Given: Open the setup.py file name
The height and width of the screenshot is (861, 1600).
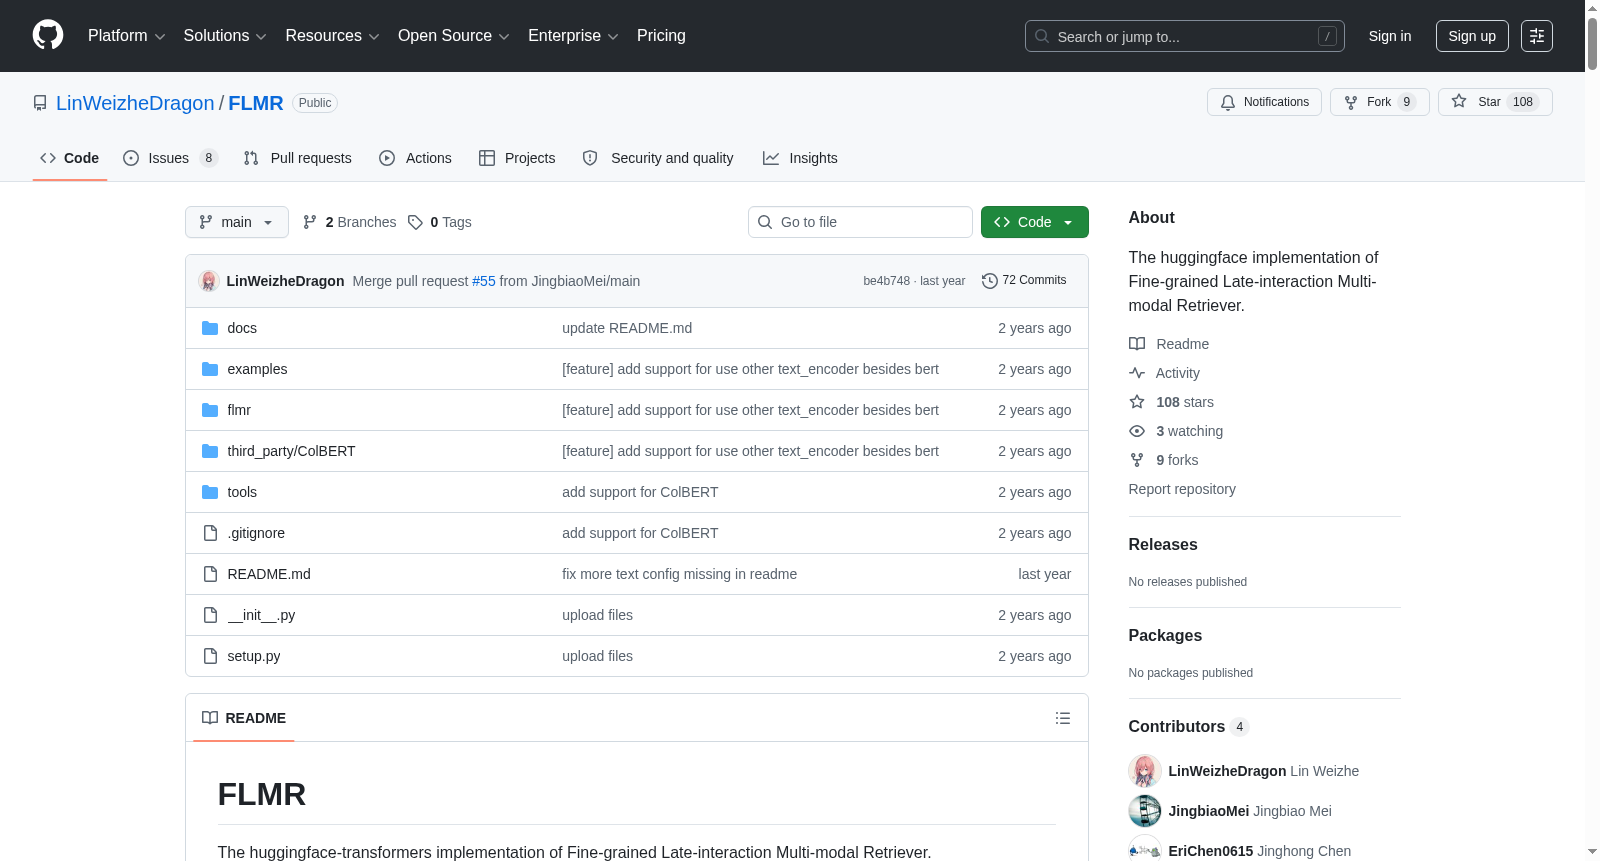Looking at the screenshot, I should pyautogui.click(x=254, y=656).
